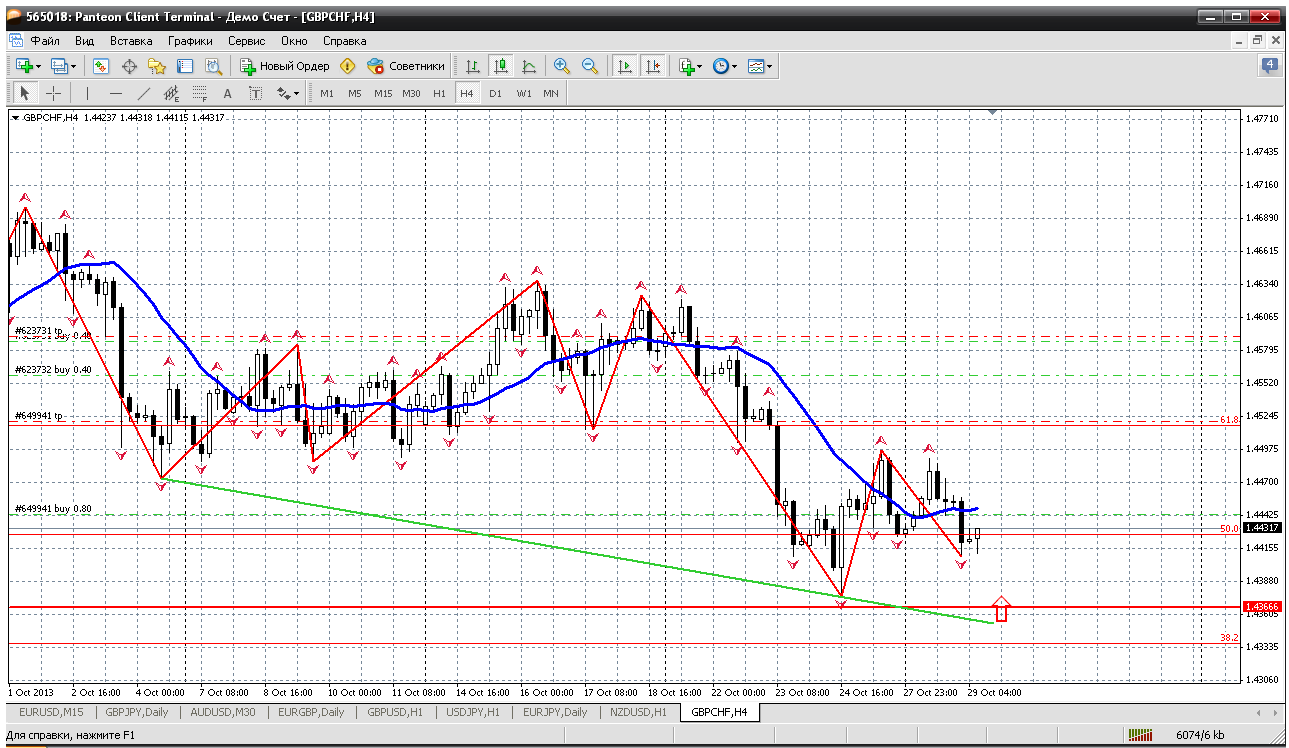Click the zoom out magnifier icon

(590, 66)
